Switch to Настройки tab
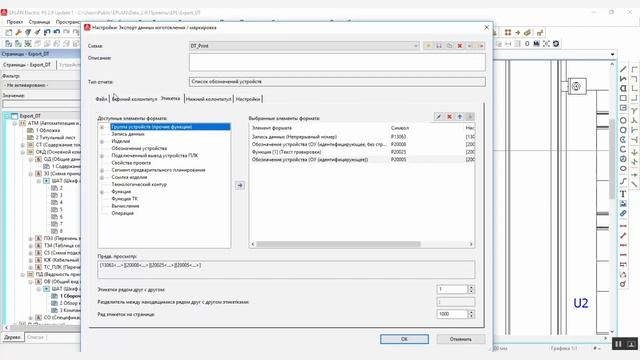This screenshot has height=360, width=640. pyautogui.click(x=248, y=99)
